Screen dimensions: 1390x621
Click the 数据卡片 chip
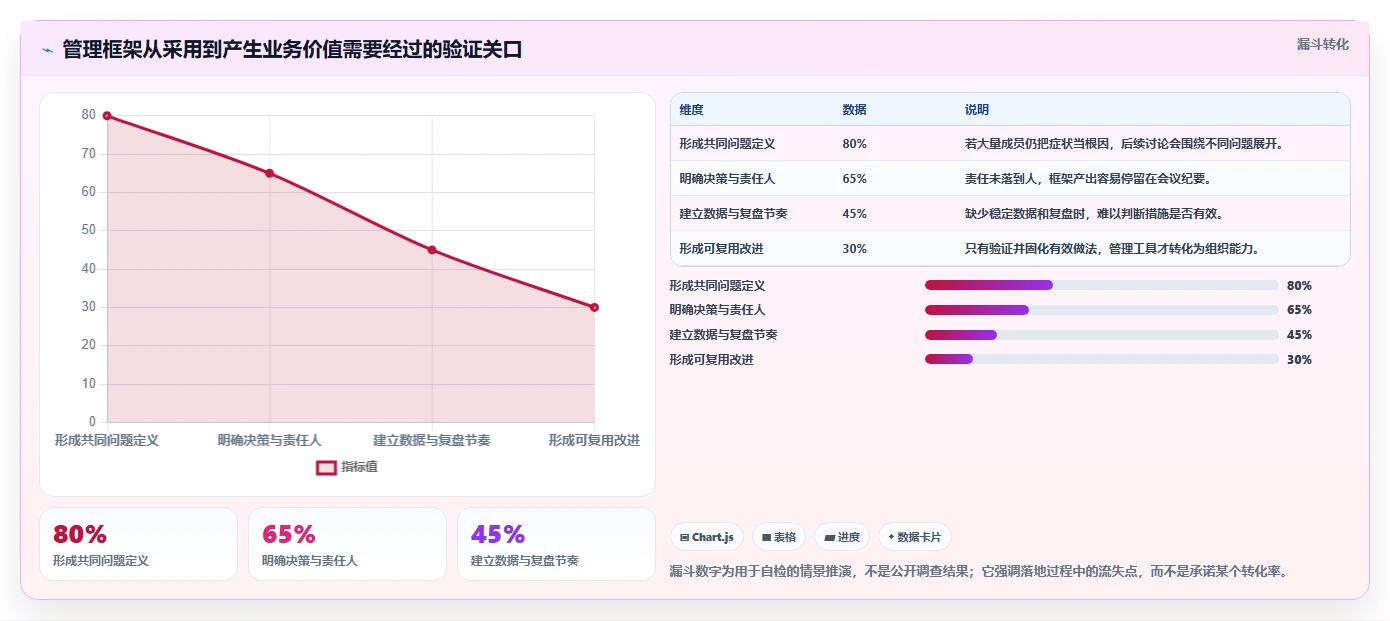(x=915, y=537)
